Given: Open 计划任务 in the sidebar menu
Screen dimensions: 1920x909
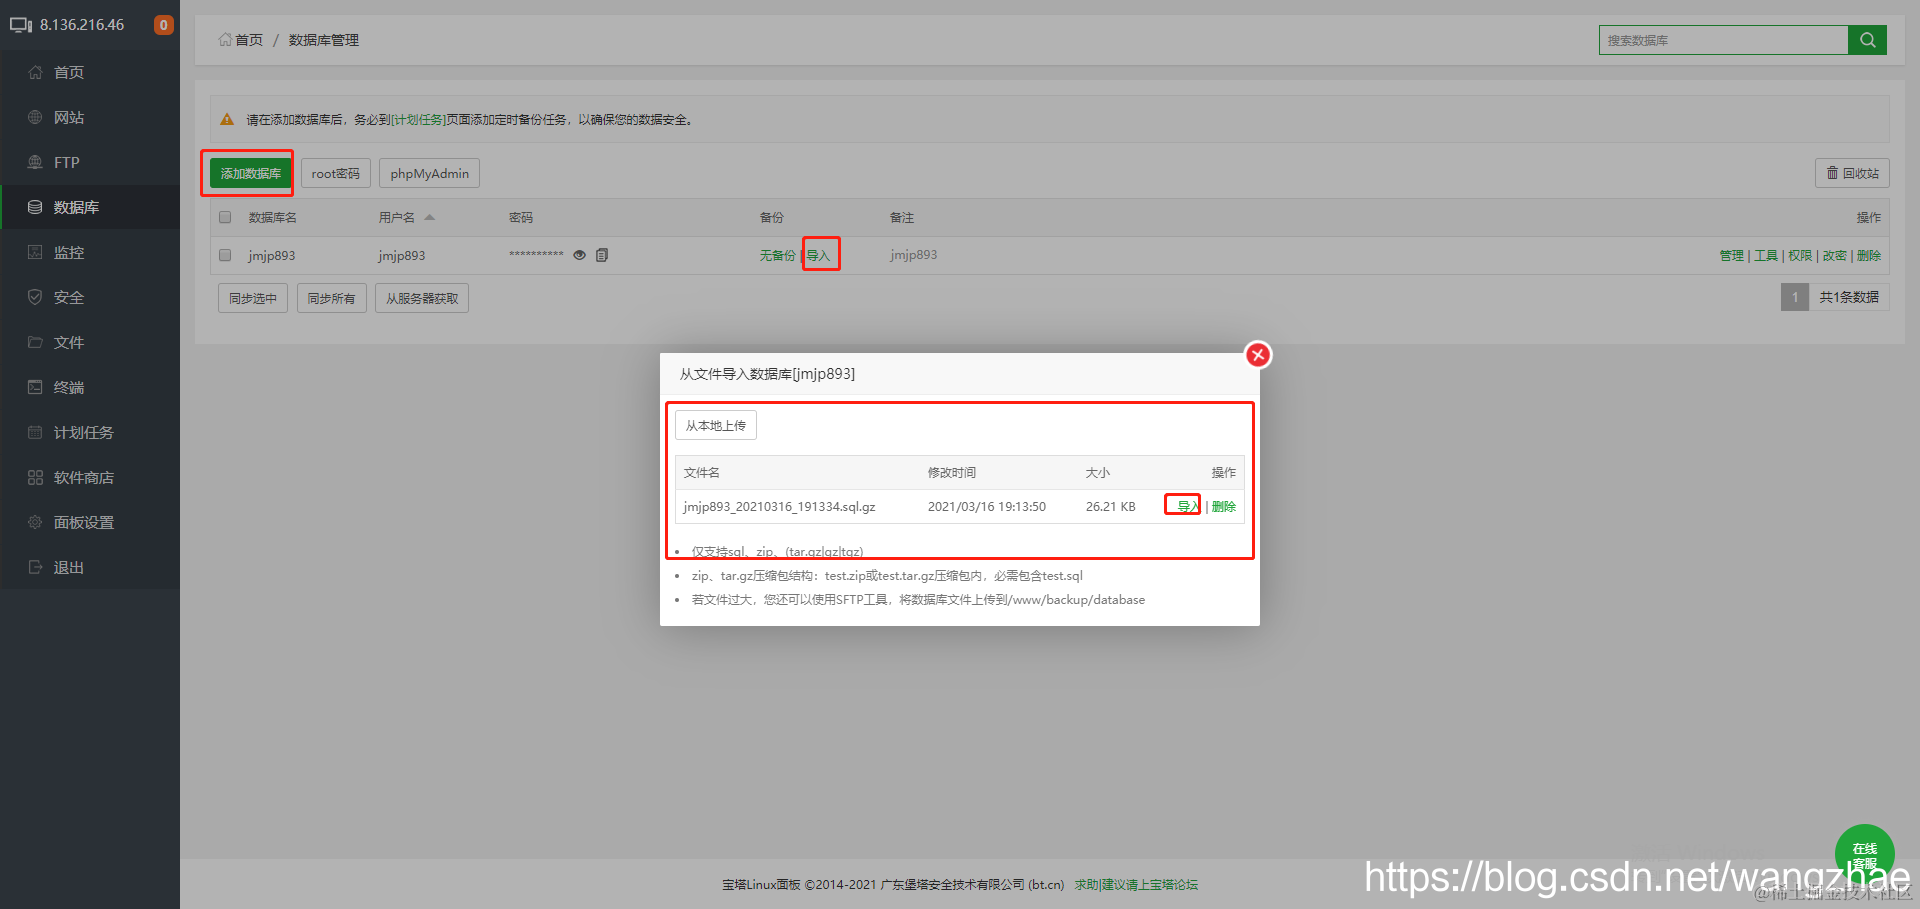Looking at the screenshot, I should (84, 432).
